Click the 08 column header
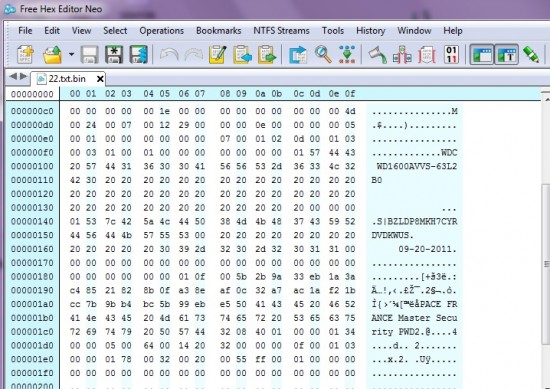The image size is (550, 389). [x=225, y=94]
